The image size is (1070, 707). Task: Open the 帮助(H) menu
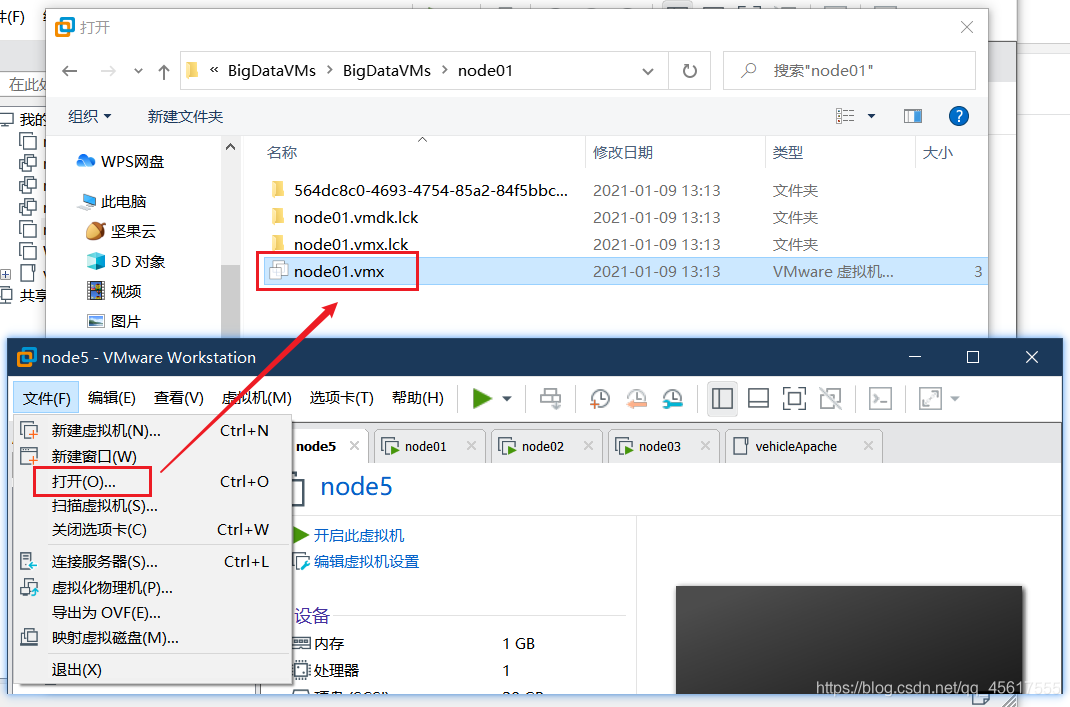(418, 398)
